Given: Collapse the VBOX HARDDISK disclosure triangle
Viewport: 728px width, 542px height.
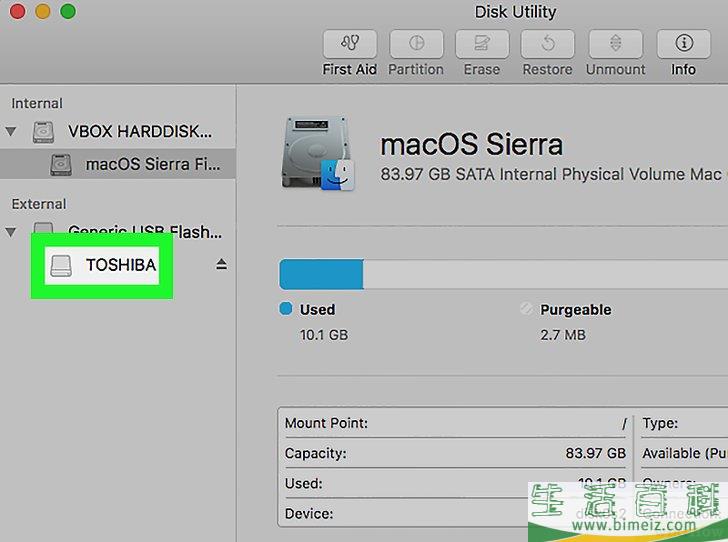Looking at the screenshot, I should point(11,131).
